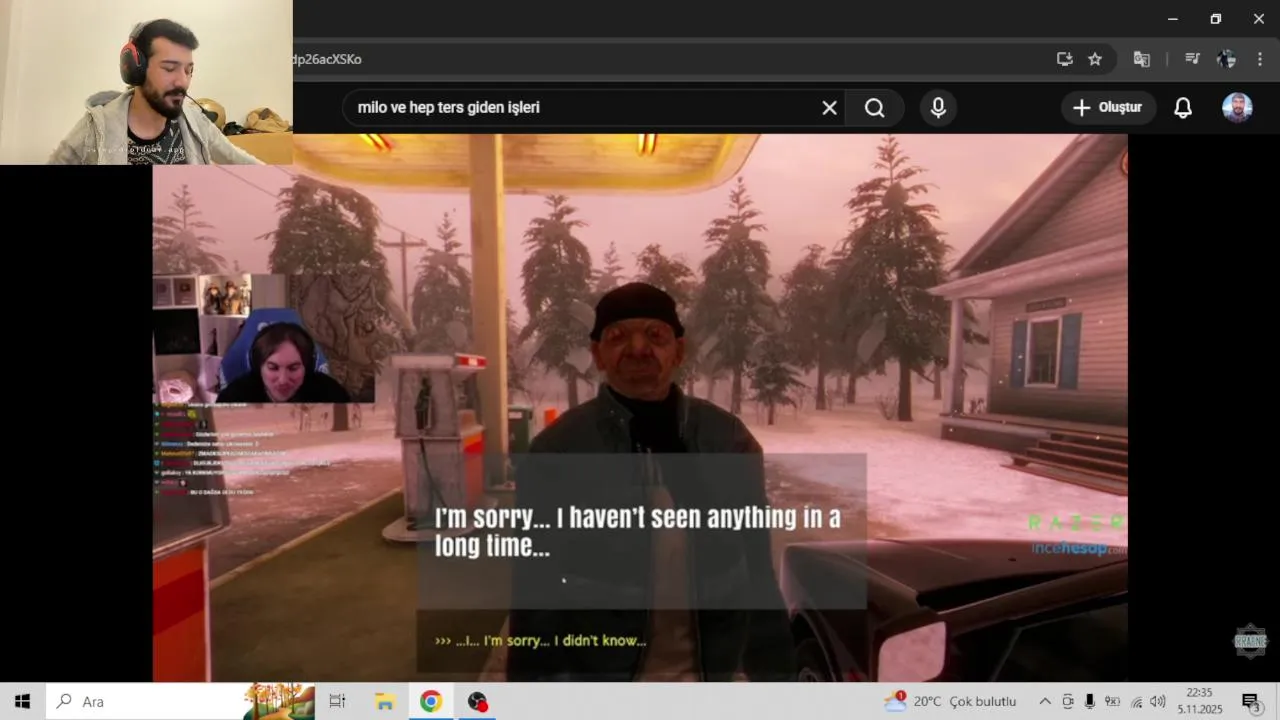Open the browser media controls icon
1280x720 pixels.
(x=1192, y=59)
